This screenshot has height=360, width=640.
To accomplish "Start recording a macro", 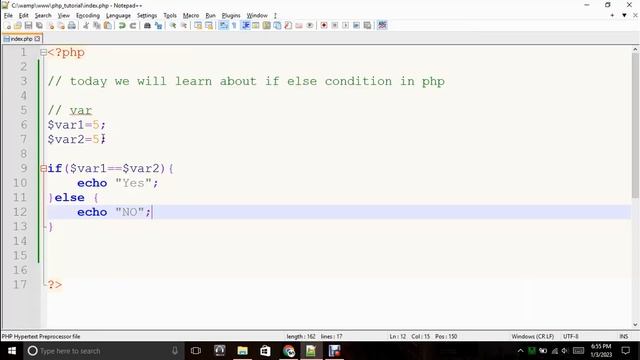I will click(324, 26).
